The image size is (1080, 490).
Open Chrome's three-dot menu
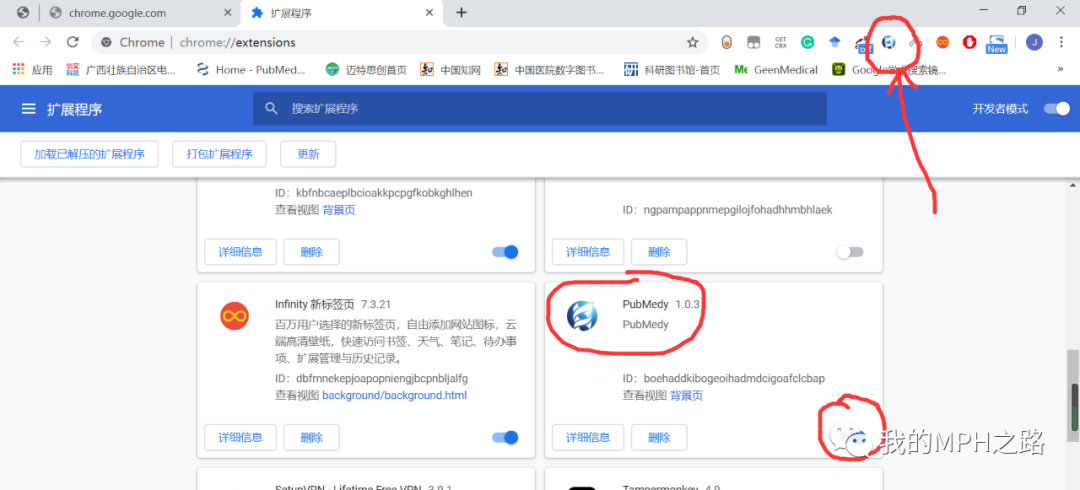(1059, 42)
